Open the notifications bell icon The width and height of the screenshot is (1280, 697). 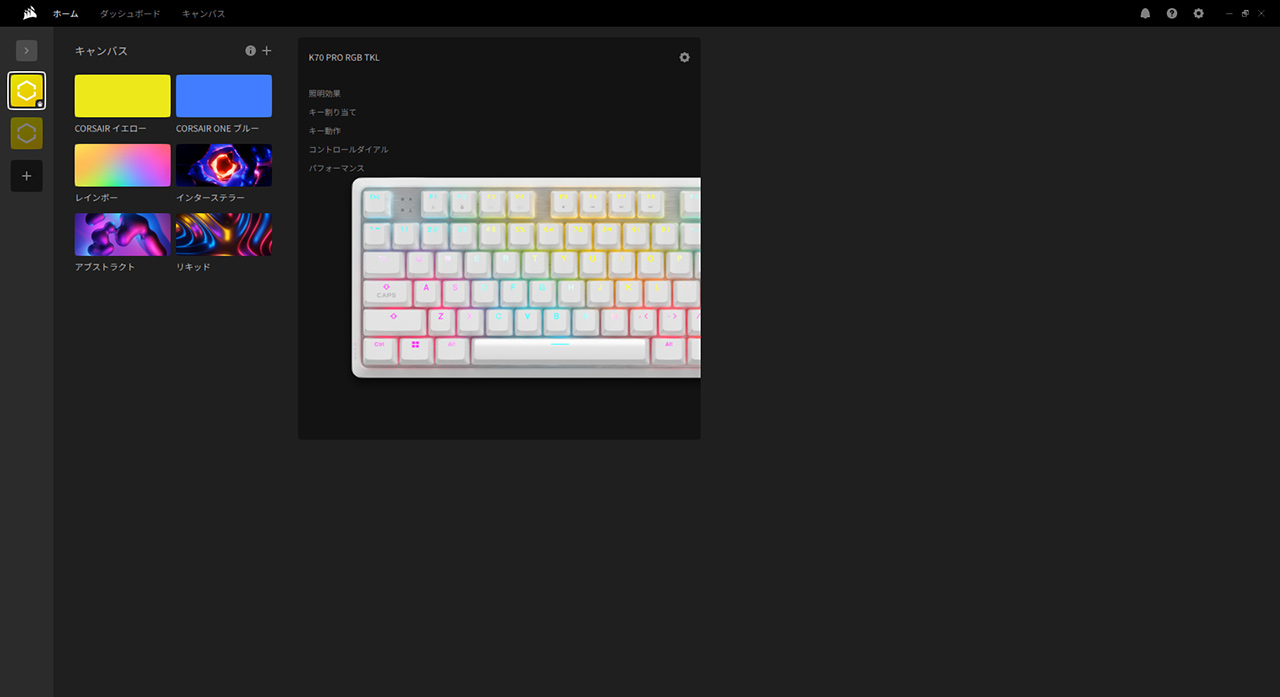(1145, 14)
